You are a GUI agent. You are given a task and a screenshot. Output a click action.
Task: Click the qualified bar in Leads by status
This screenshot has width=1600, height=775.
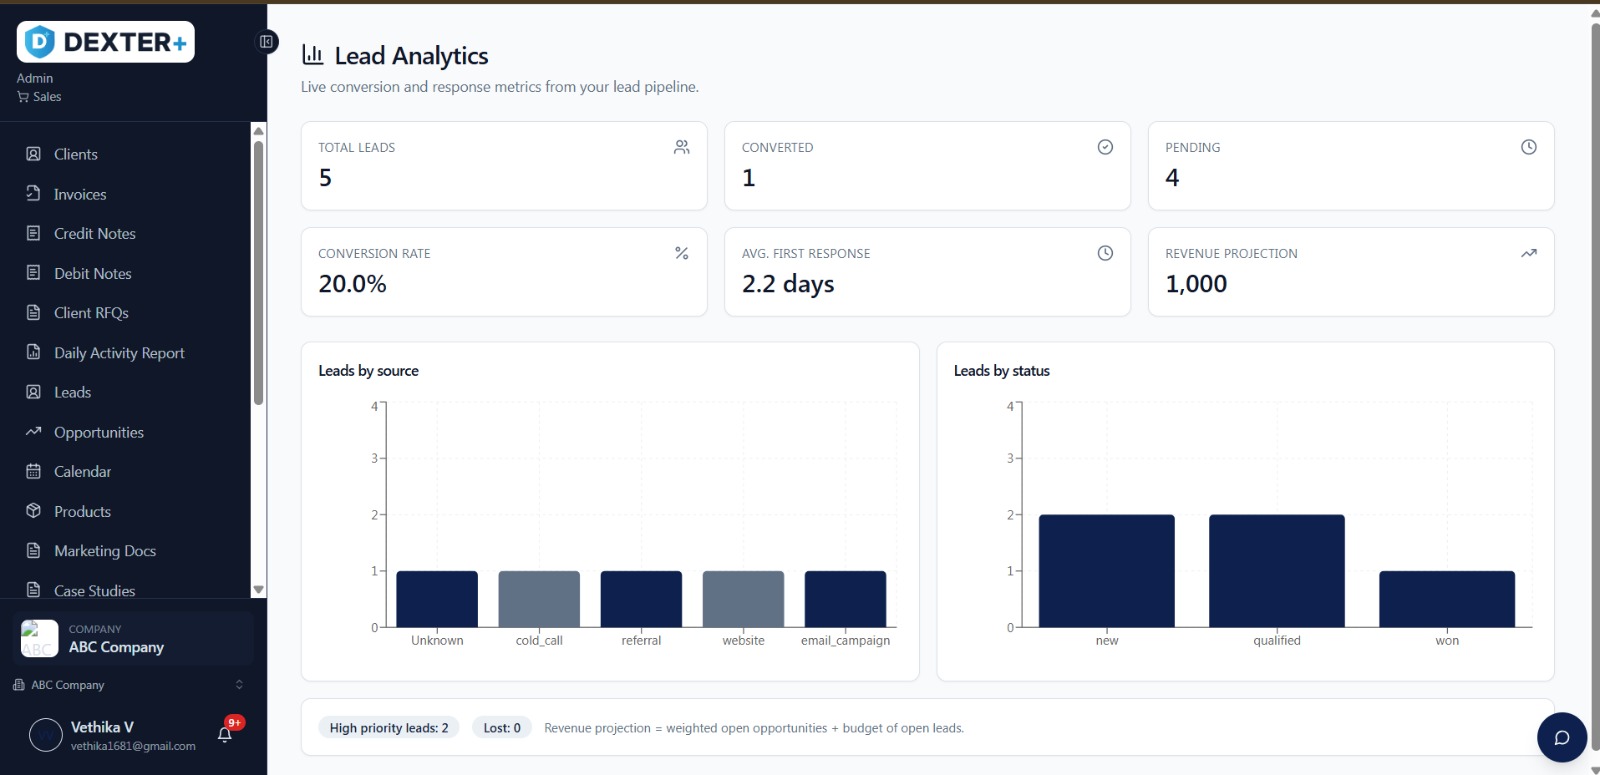point(1277,571)
